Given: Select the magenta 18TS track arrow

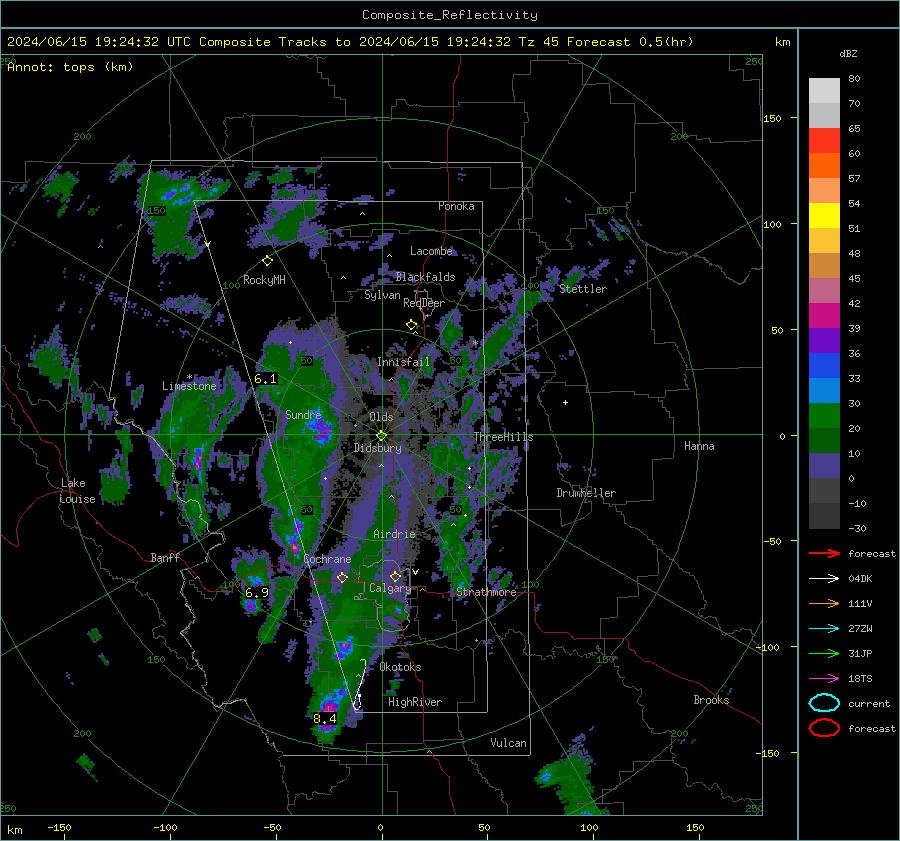Looking at the screenshot, I should click(x=824, y=679).
